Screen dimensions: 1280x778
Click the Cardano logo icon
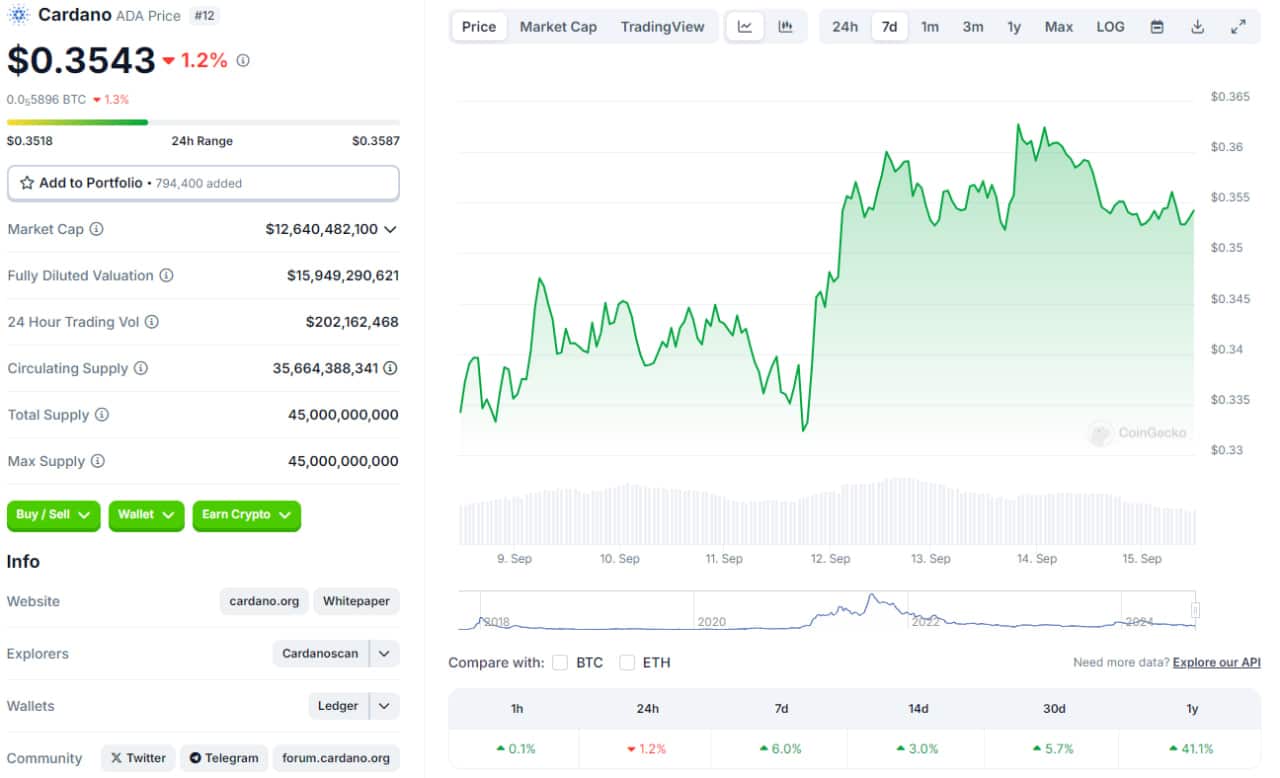tap(19, 15)
